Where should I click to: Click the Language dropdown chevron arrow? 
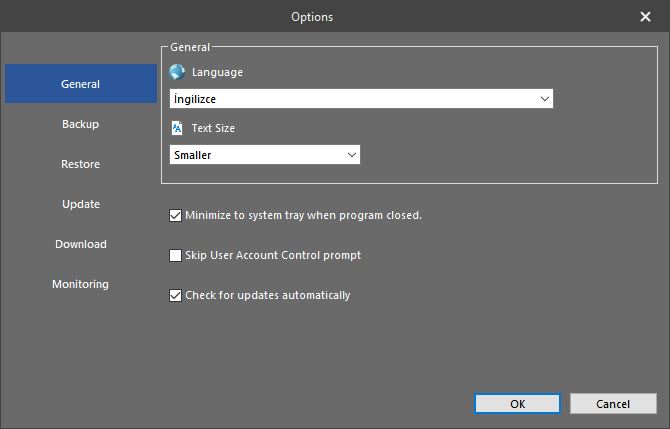[x=544, y=99]
